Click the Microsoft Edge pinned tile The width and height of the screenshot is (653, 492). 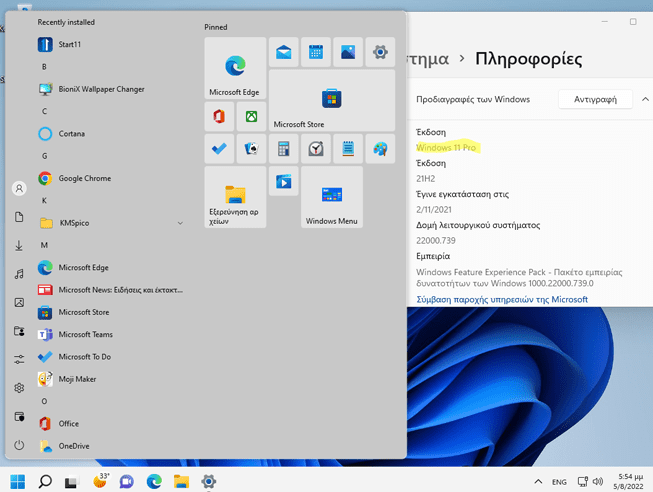tap(235, 68)
